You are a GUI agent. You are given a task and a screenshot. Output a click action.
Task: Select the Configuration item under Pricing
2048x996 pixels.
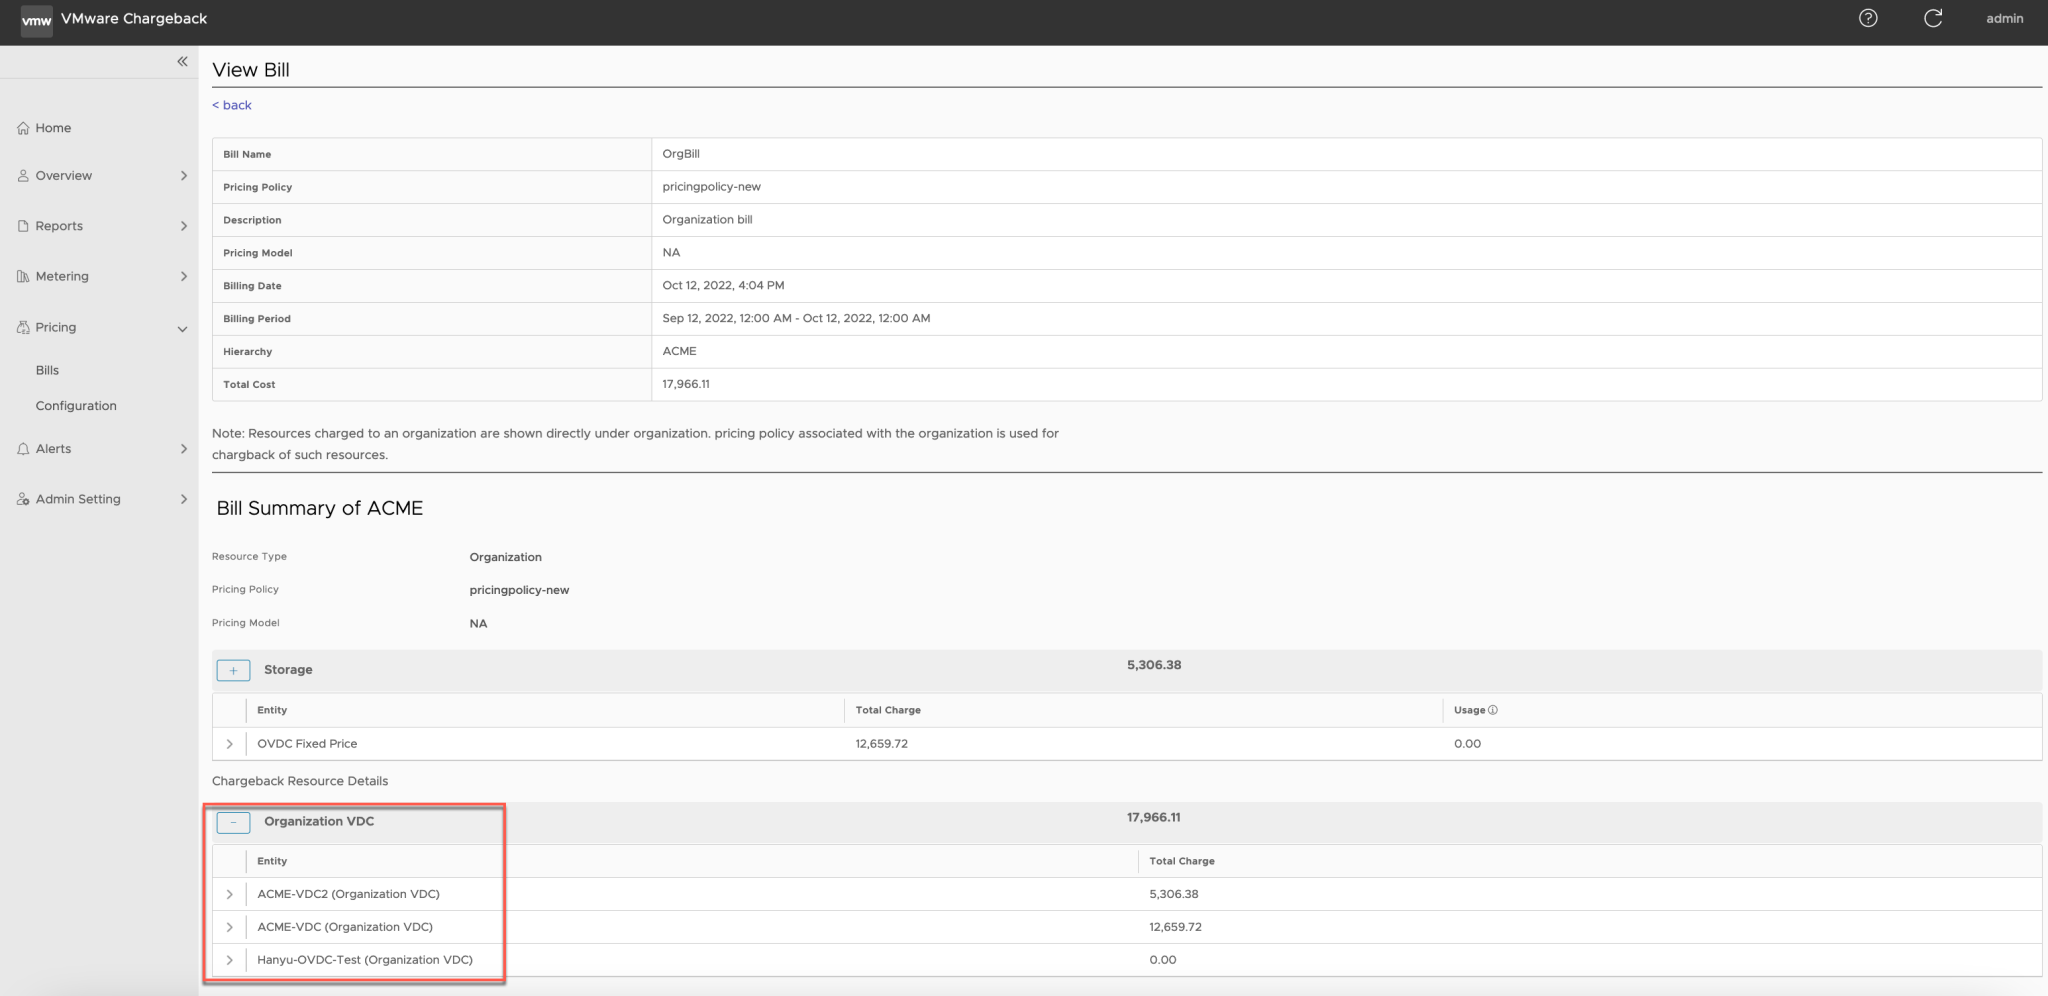coord(76,405)
